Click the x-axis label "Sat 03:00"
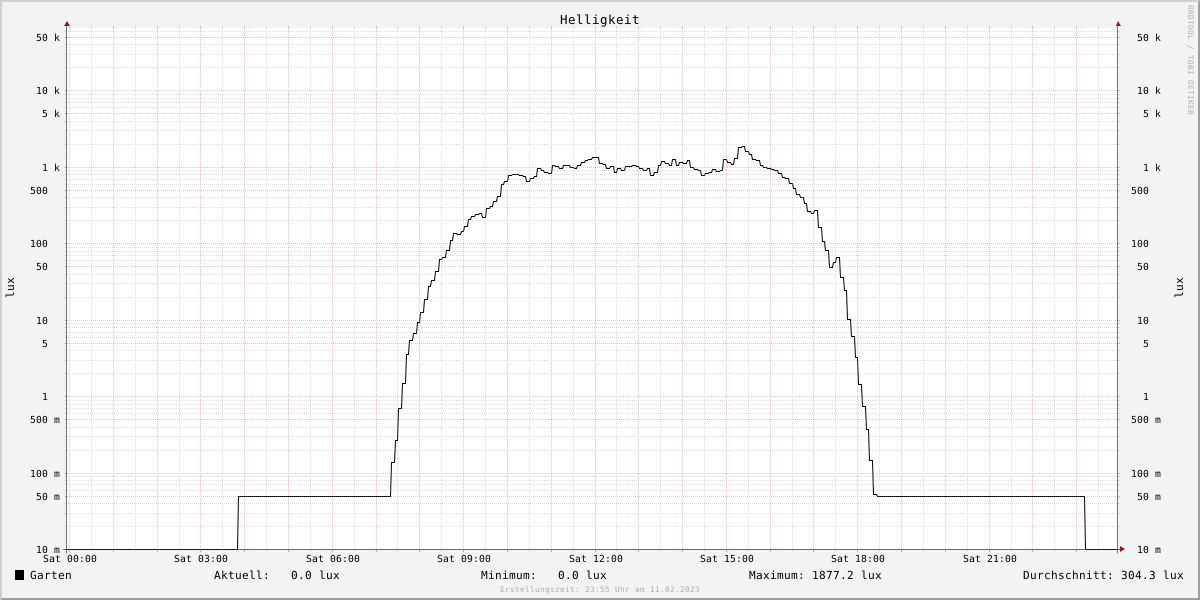Image resolution: width=1200 pixels, height=600 pixels. pyautogui.click(x=201, y=559)
